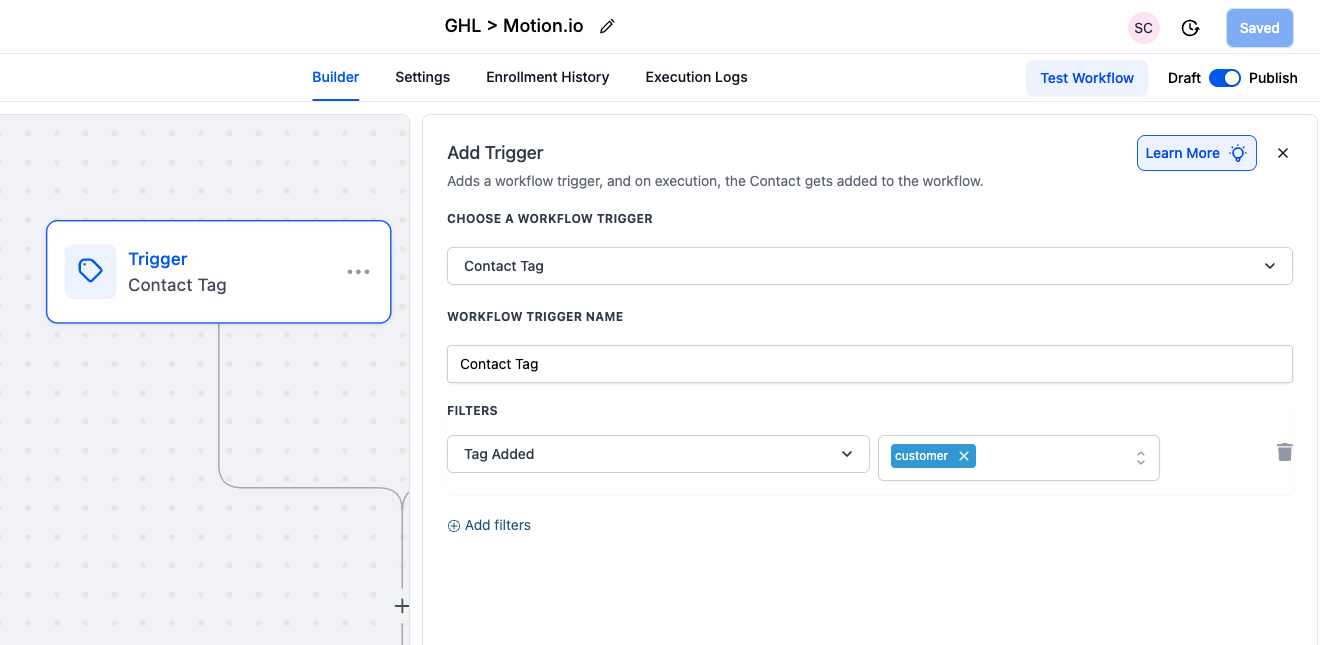The width and height of the screenshot is (1320, 645).
Task: Open version history clock icon
Action: point(1190,28)
